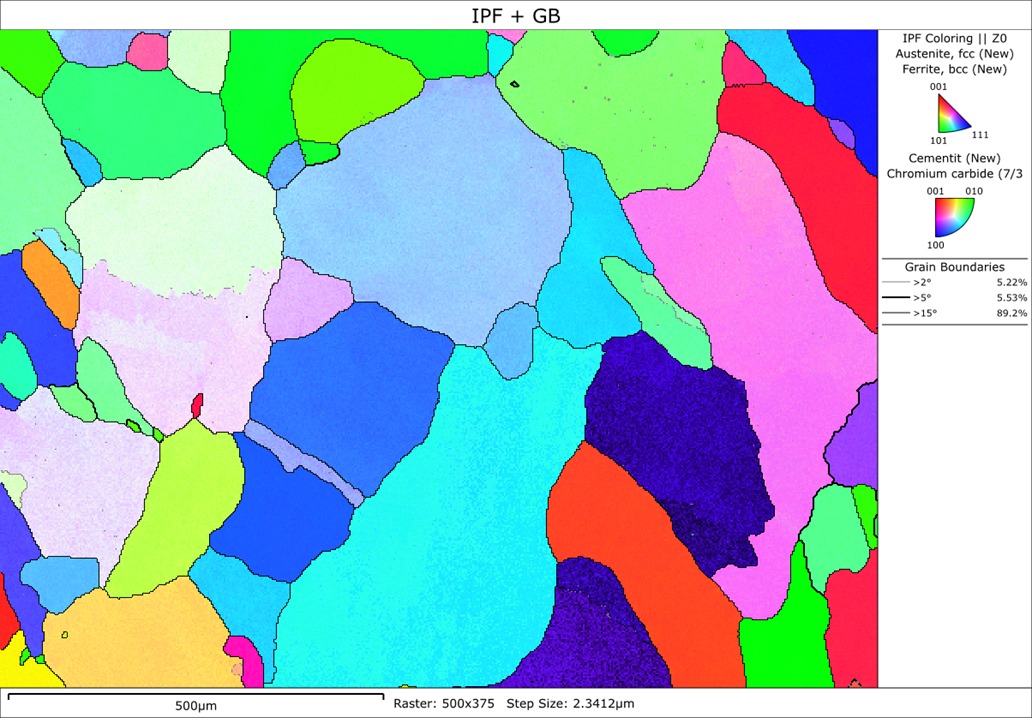Image resolution: width=1032 pixels, height=720 pixels.
Task: Click the >15° grain boundary legend entry
Action: tap(954, 313)
